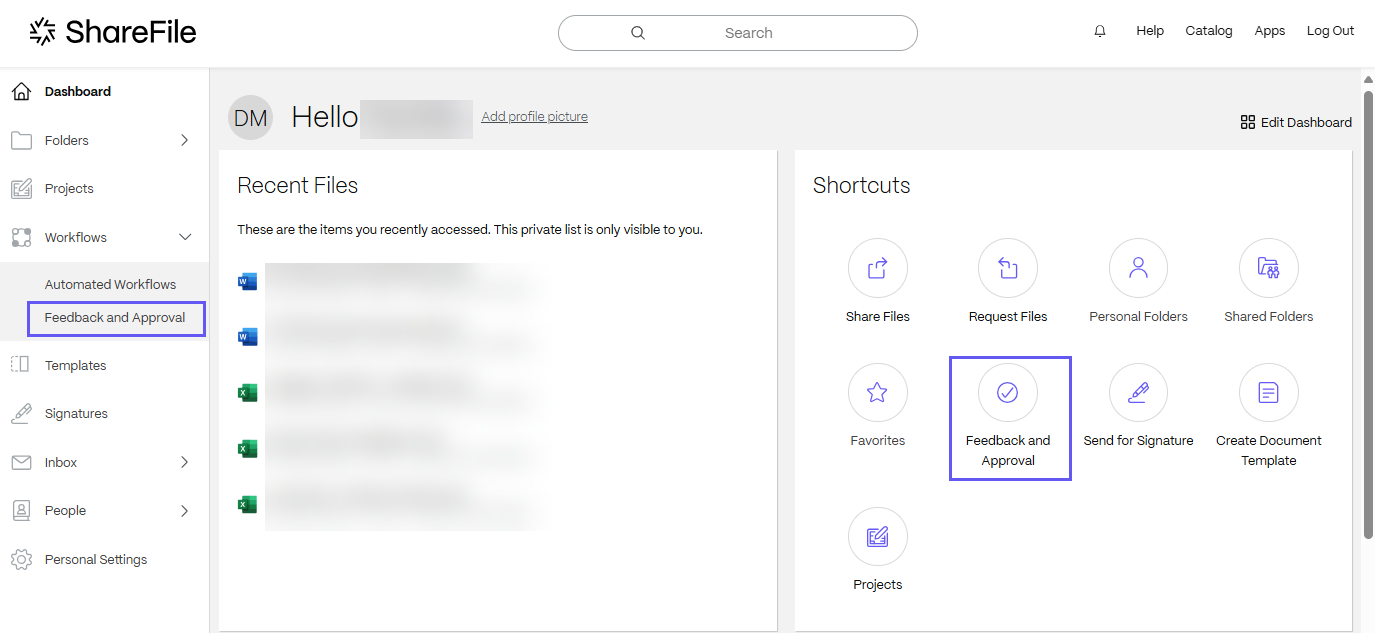Image resolution: width=1375 pixels, height=633 pixels.
Task: Open the Send for Signature shortcut
Action: [x=1138, y=392]
